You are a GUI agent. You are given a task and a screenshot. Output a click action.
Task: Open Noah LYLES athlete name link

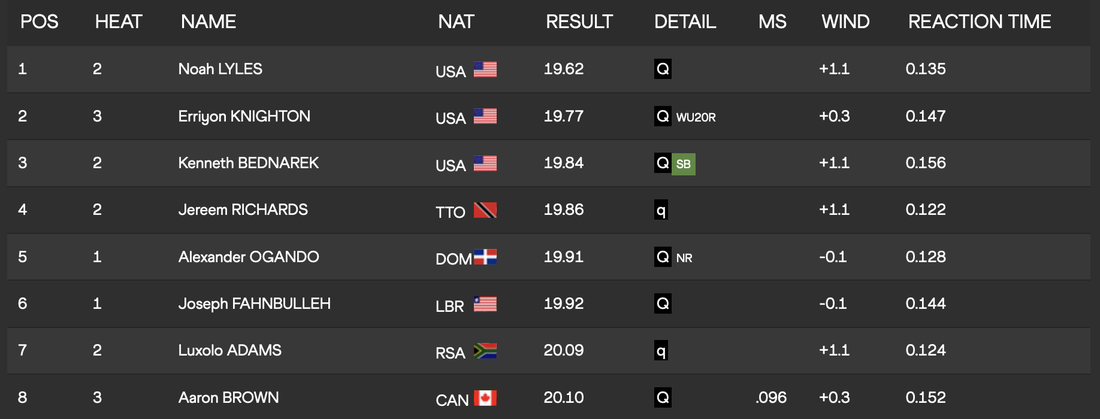(221, 70)
